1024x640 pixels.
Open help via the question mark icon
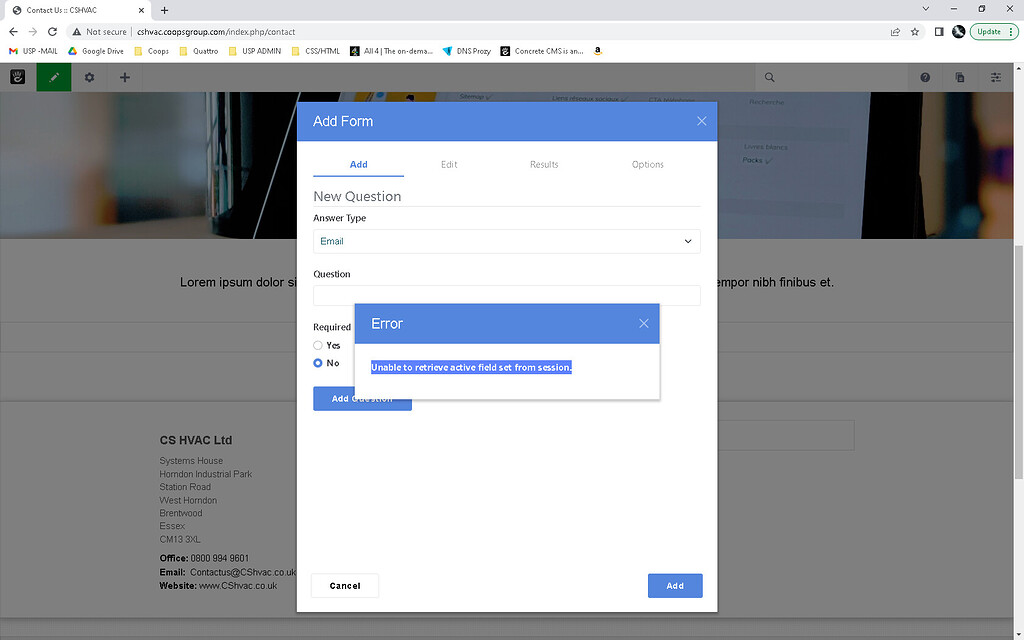coord(924,77)
